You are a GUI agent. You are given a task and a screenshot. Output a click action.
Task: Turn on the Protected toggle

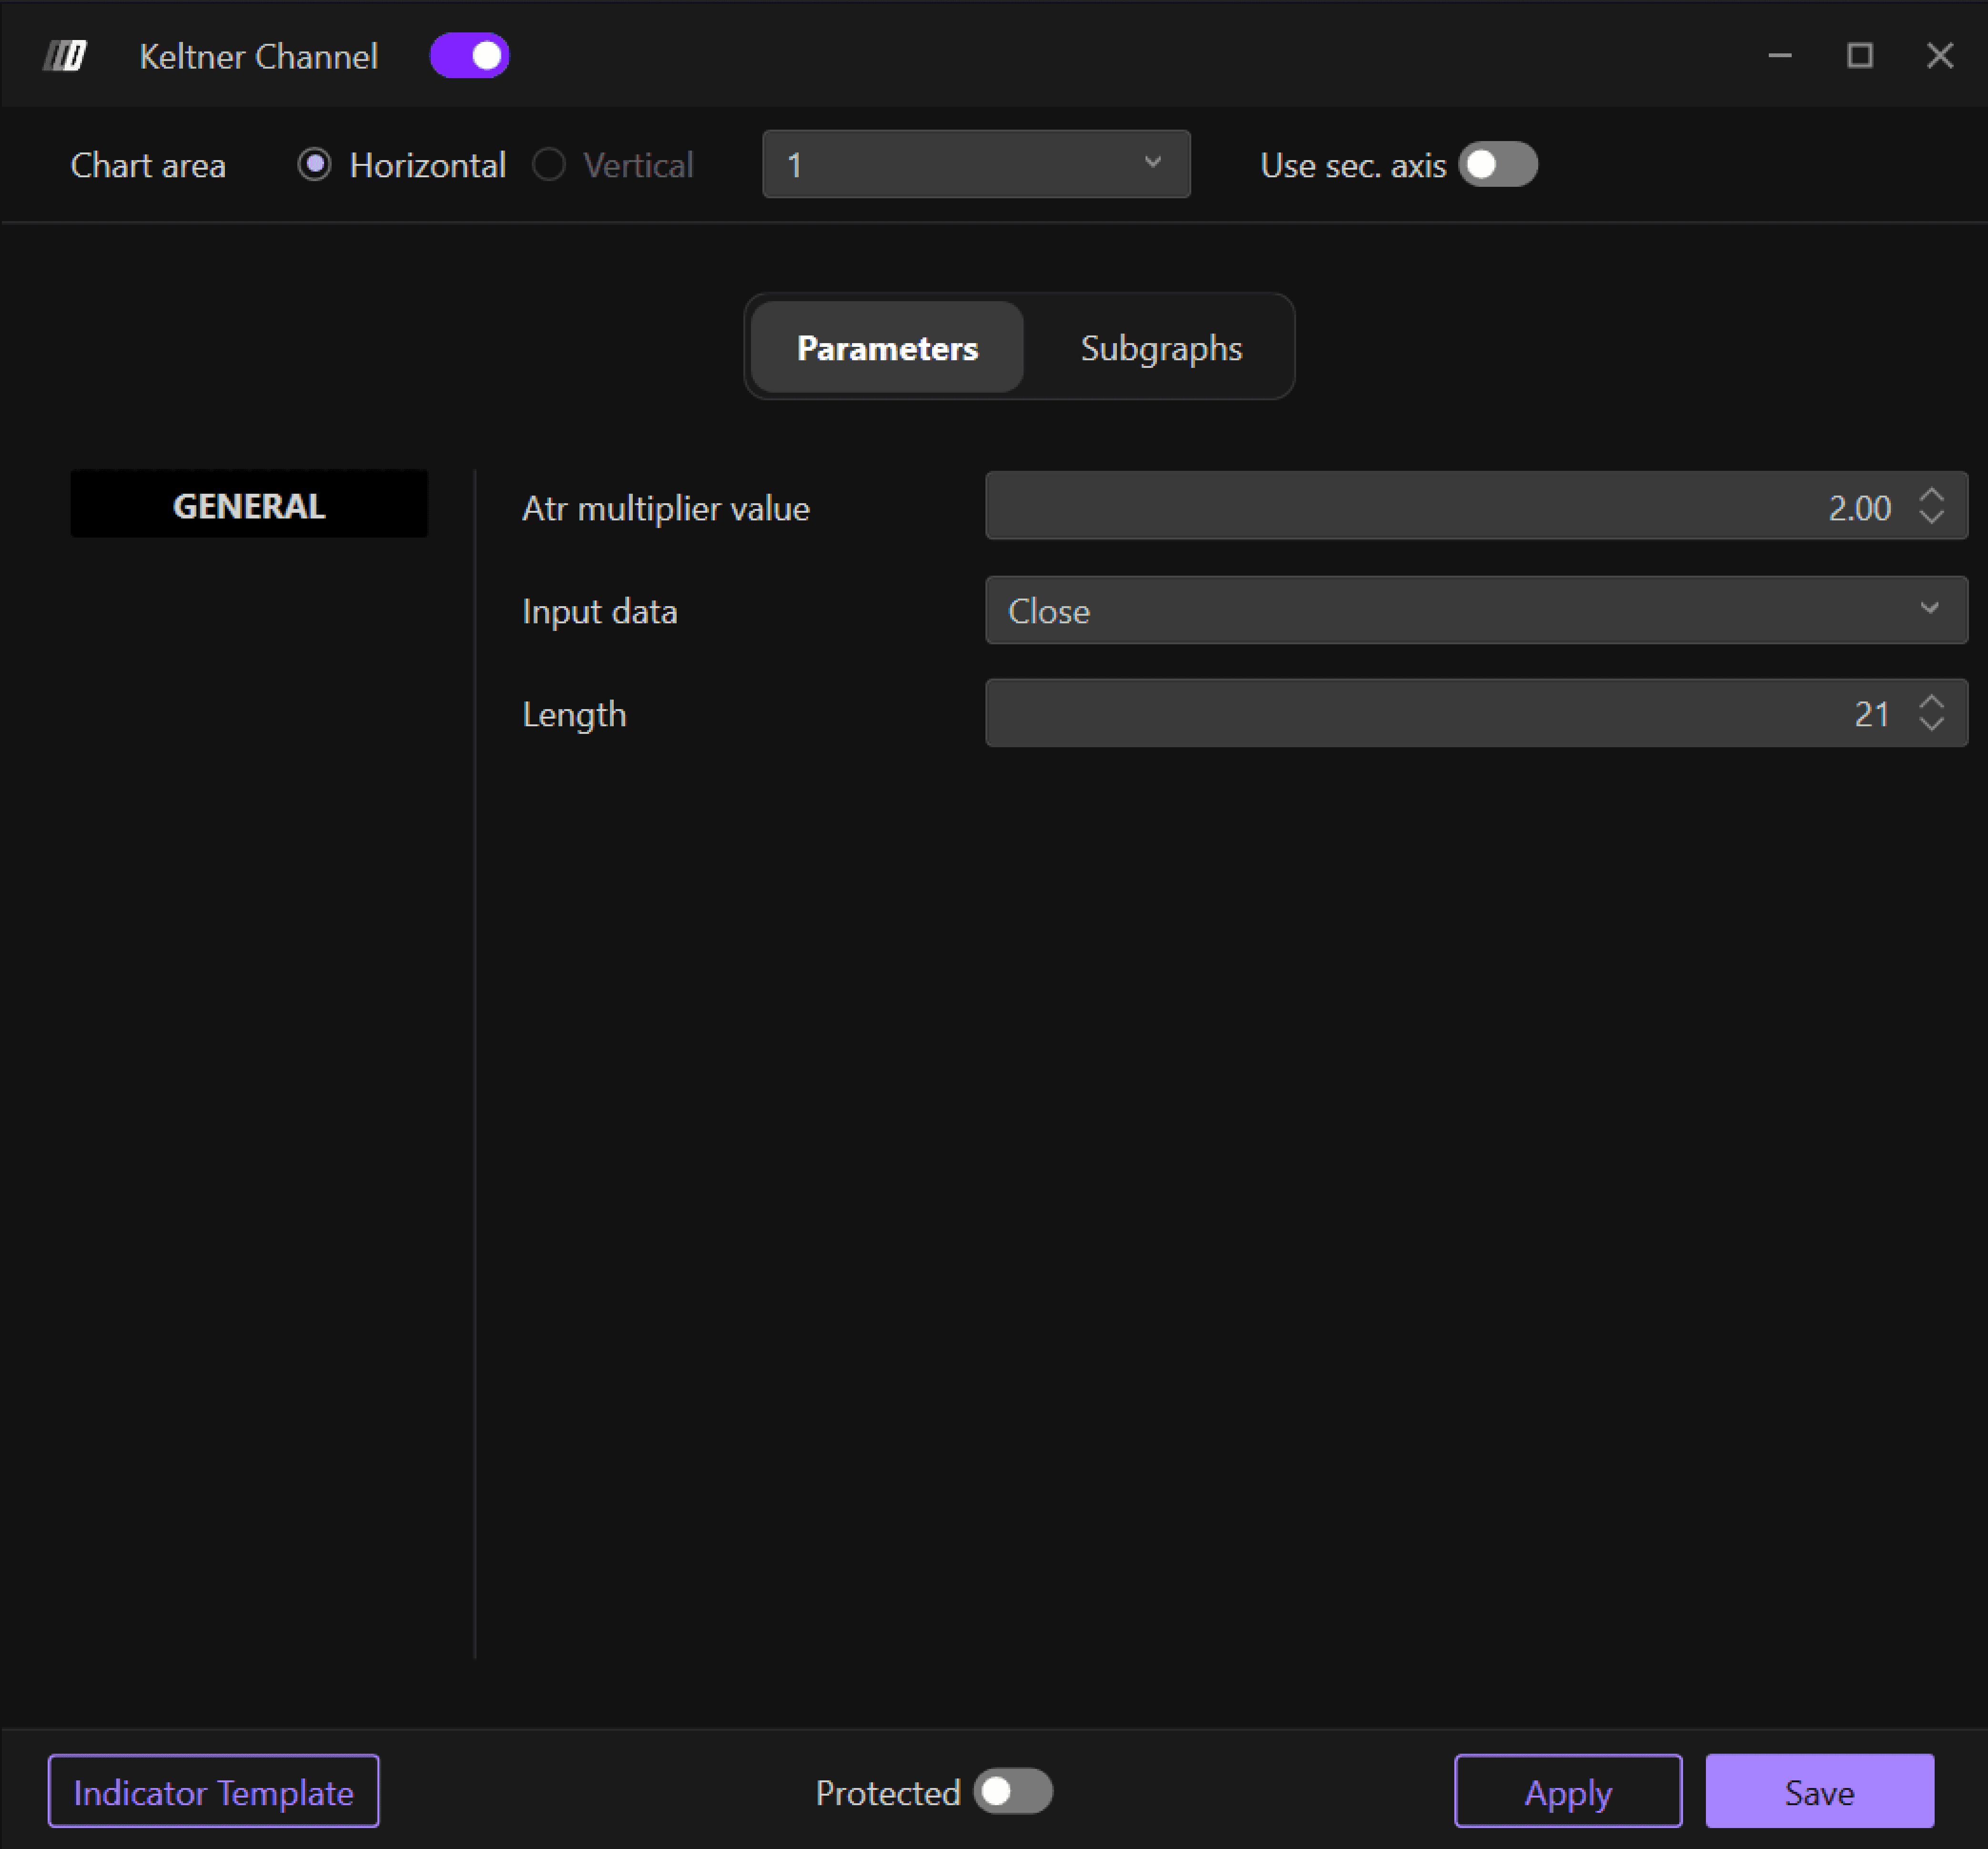click(1012, 1791)
